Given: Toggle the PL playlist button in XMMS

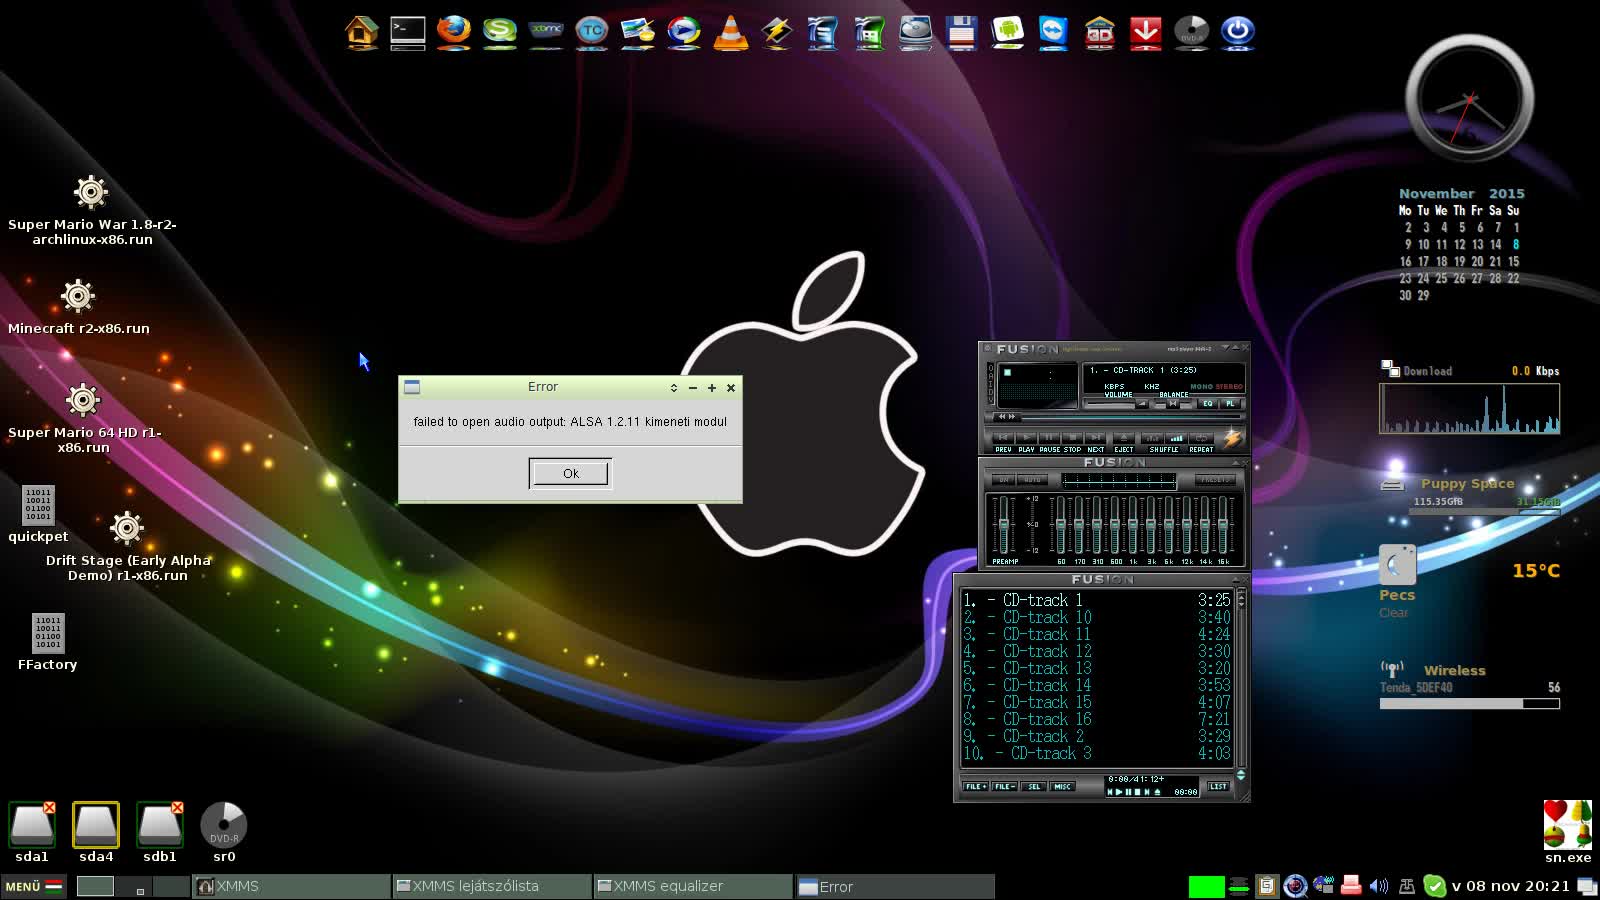Looking at the screenshot, I should pos(1230,403).
